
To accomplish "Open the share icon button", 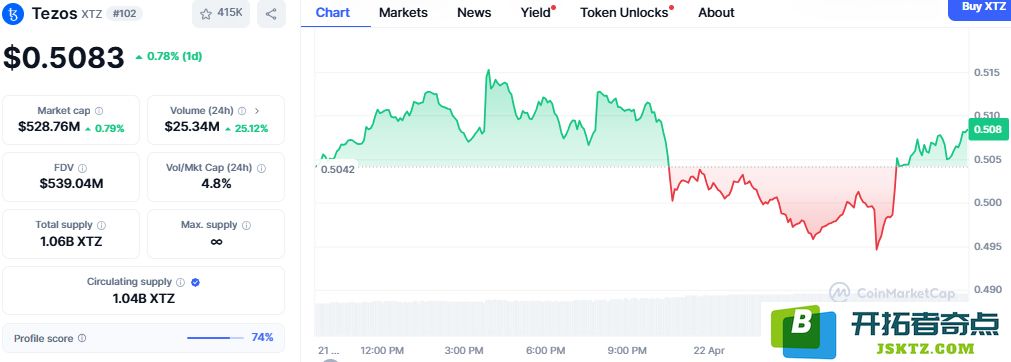I will pos(271,14).
